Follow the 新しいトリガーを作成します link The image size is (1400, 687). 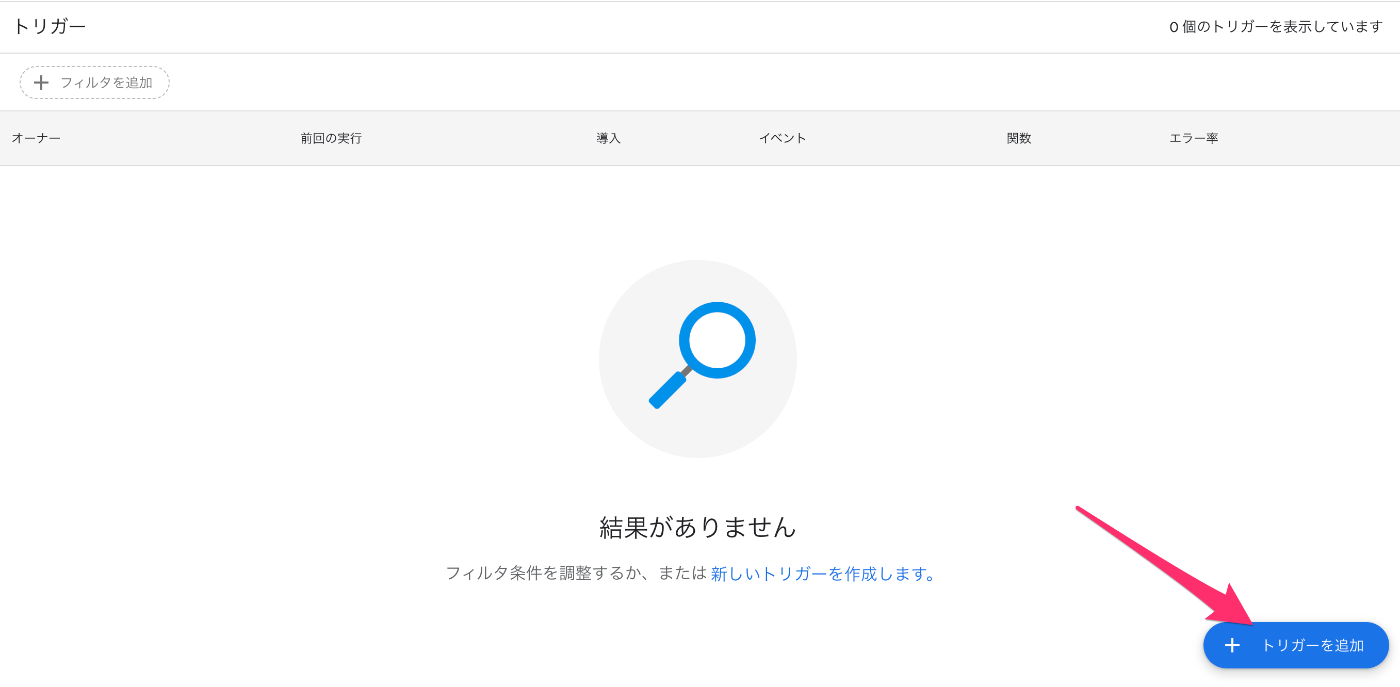pos(823,574)
